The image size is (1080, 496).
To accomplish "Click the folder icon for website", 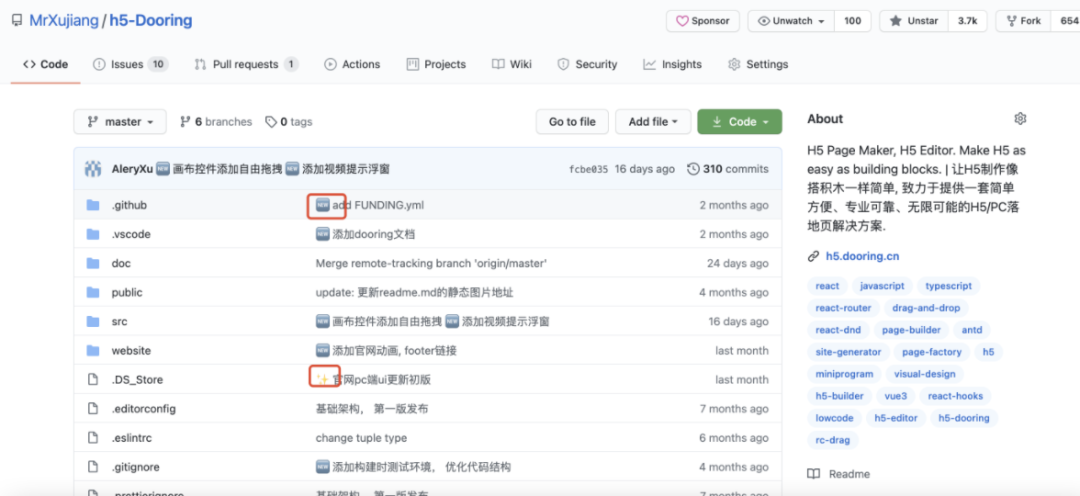I will (x=93, y=350).
